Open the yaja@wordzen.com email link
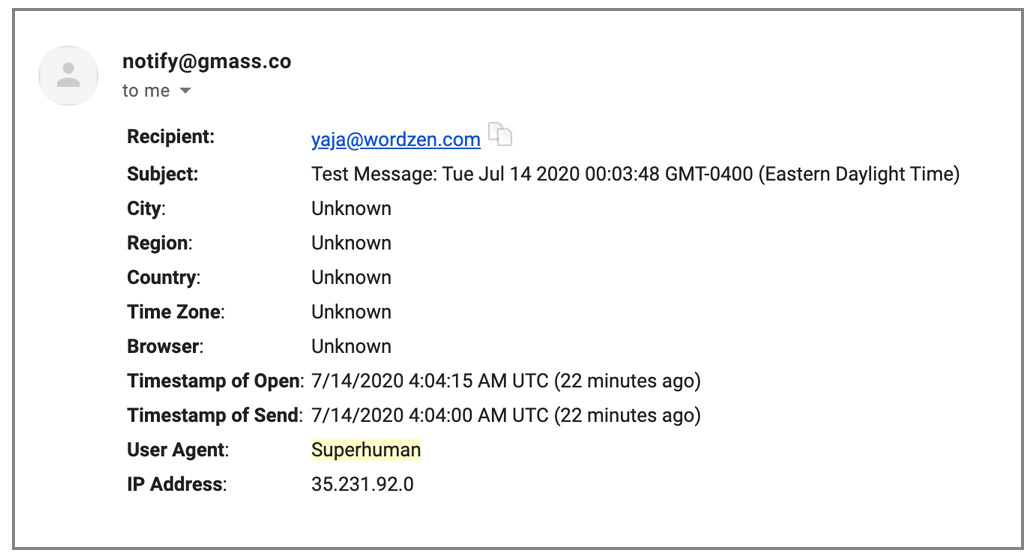 (x=396, y=140)
